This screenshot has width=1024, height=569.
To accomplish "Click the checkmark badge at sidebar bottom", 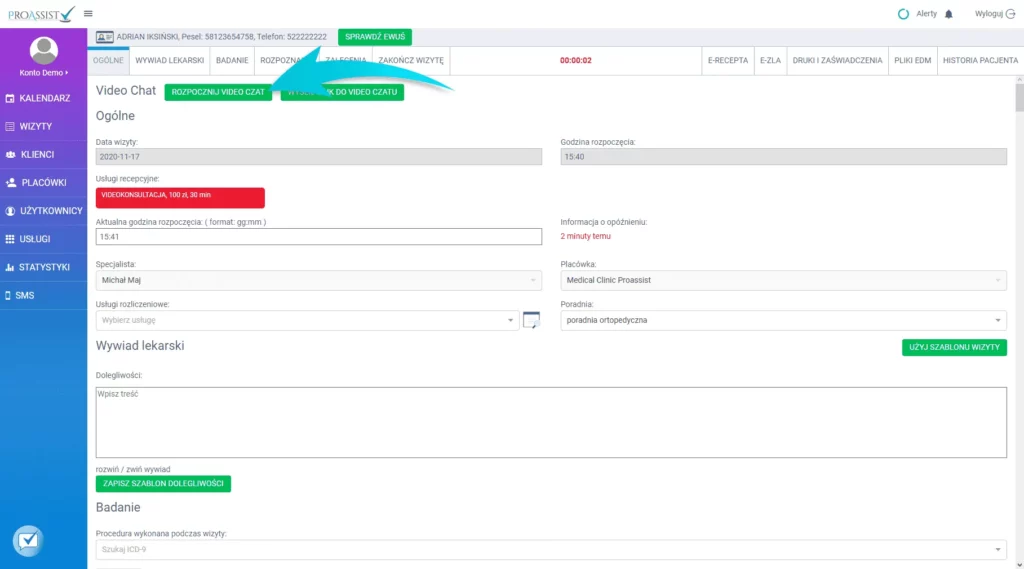I will point(28,540).
